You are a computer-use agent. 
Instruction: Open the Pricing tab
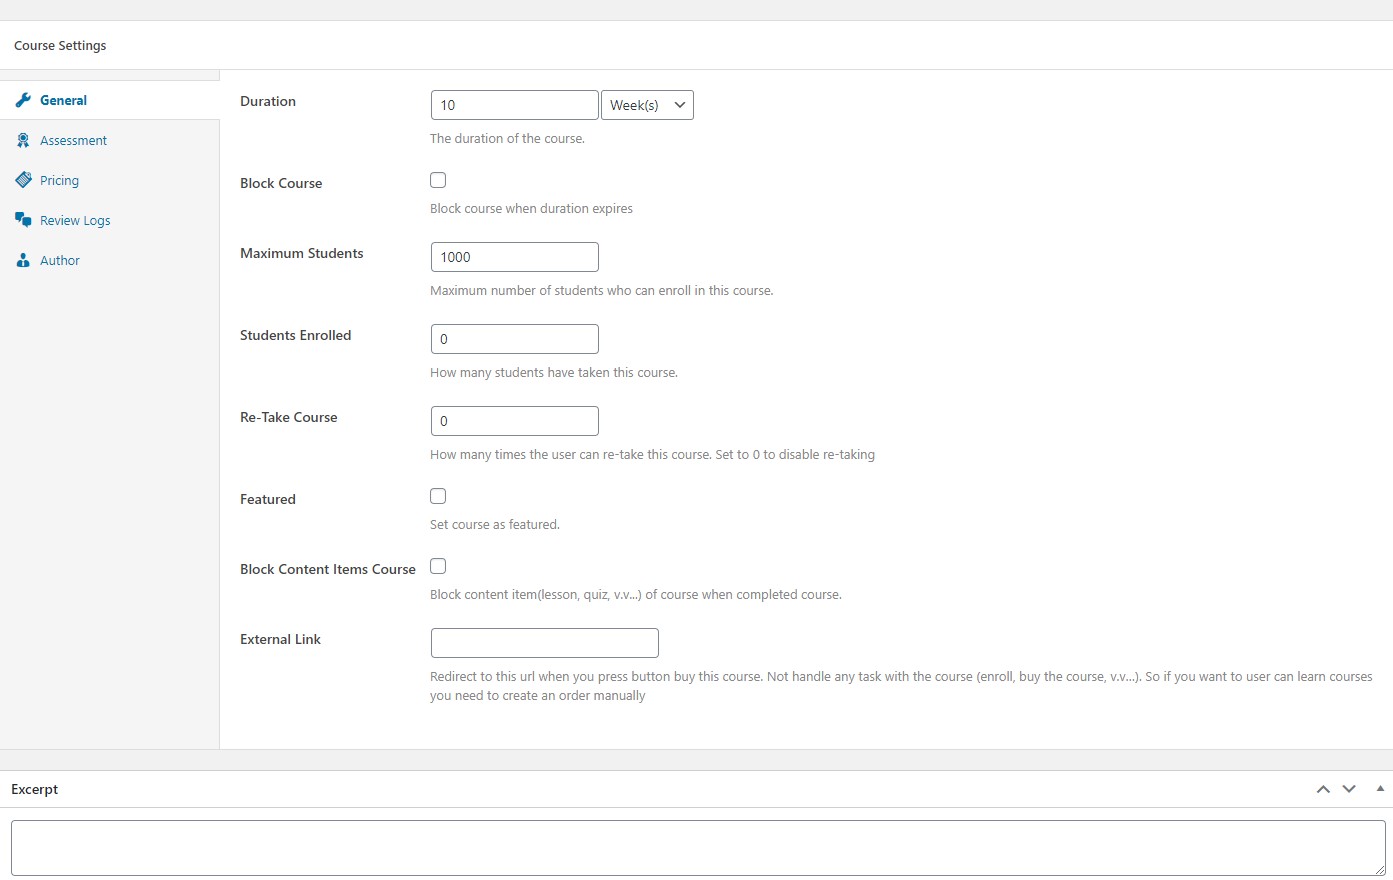[x=109, y=180]
